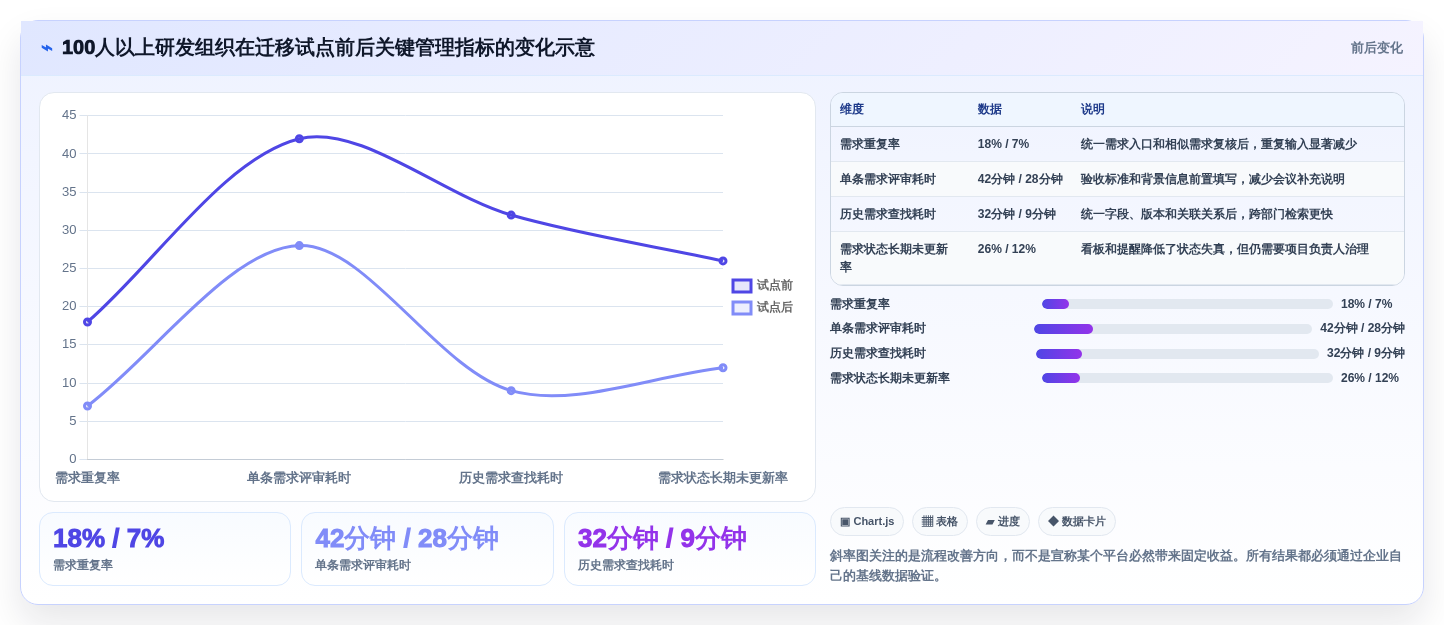Click table value 32分钟 / 9分钟
The height and width of the screenshot is (625, 1444).
[x=1017, y=214]
